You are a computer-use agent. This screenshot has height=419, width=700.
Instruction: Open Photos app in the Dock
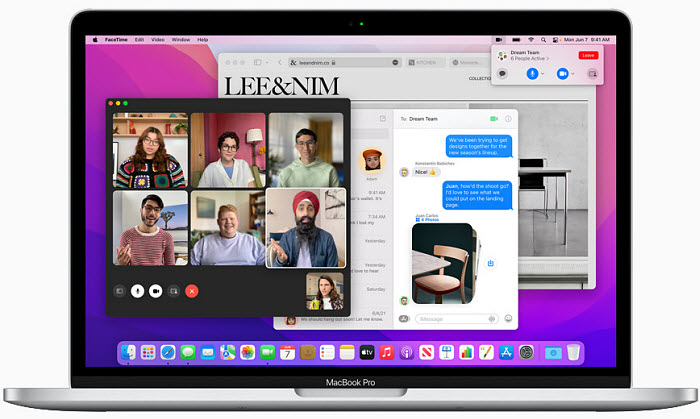tap(247, 353)
